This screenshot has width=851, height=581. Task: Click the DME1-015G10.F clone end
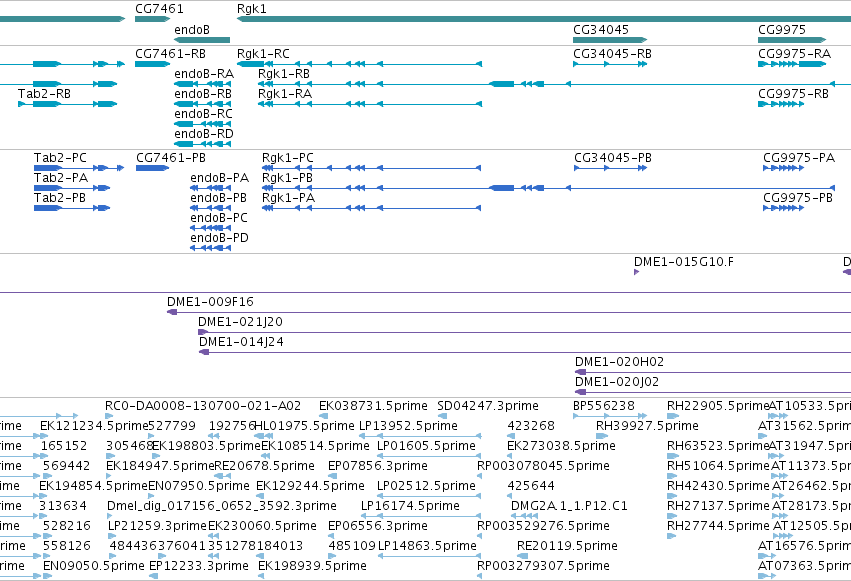point(637,272)
